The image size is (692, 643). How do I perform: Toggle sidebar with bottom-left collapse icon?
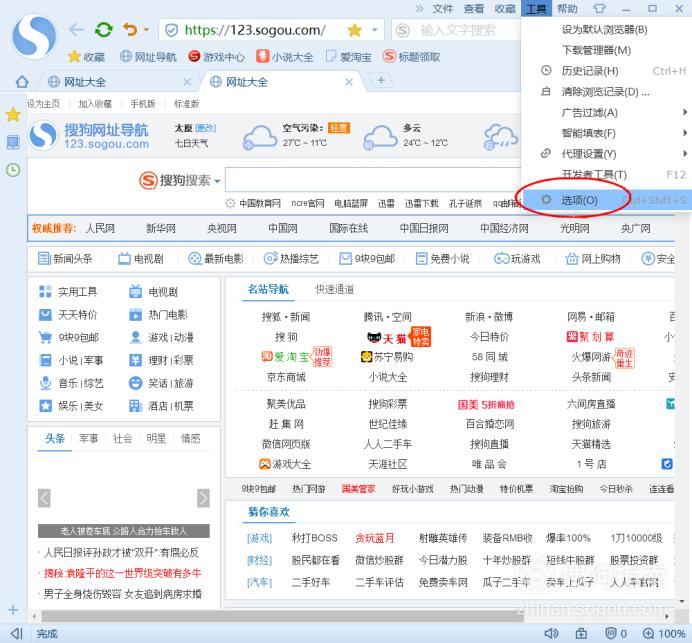click(x=16, y=634)
